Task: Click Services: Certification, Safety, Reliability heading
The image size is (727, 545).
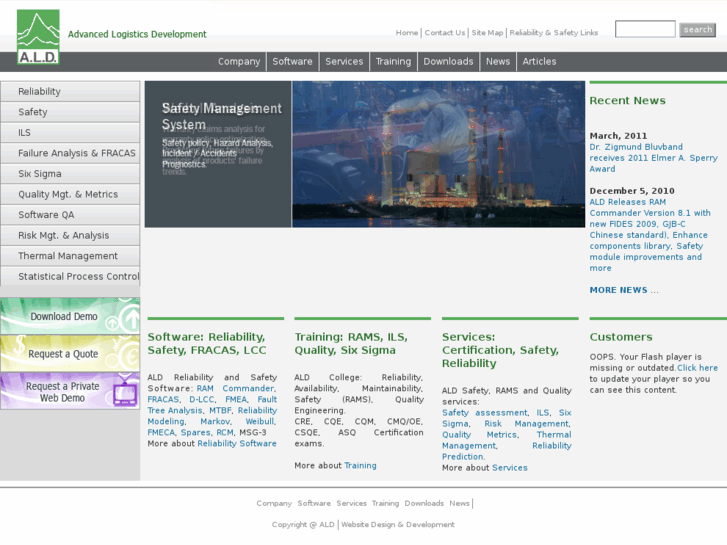Action: [x=500, y=350]
